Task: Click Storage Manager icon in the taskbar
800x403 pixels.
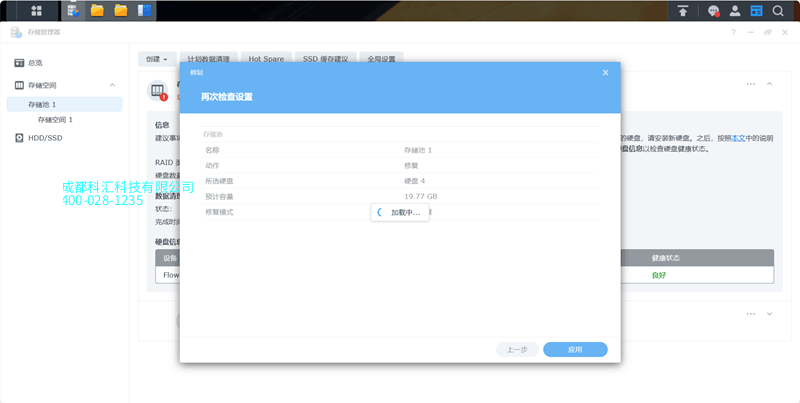Action: pos(73,11)
